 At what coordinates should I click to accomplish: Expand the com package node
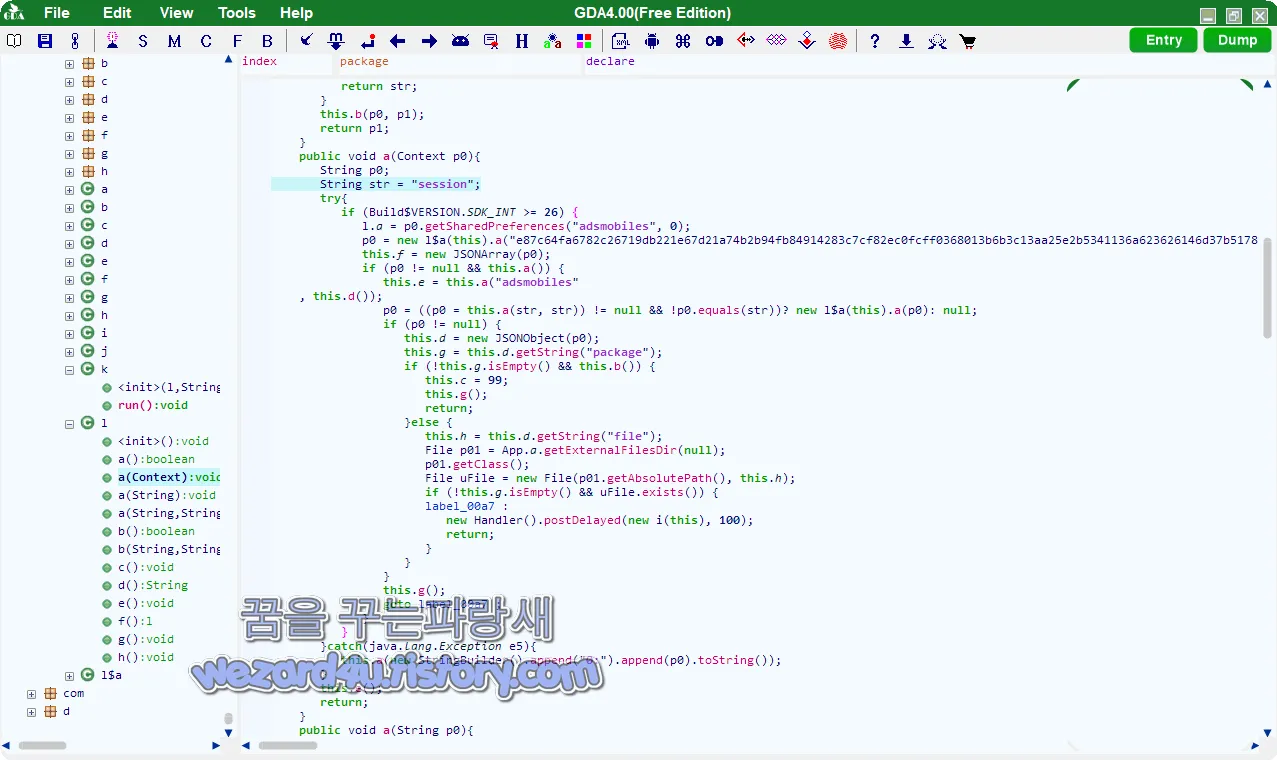(32, 693)
